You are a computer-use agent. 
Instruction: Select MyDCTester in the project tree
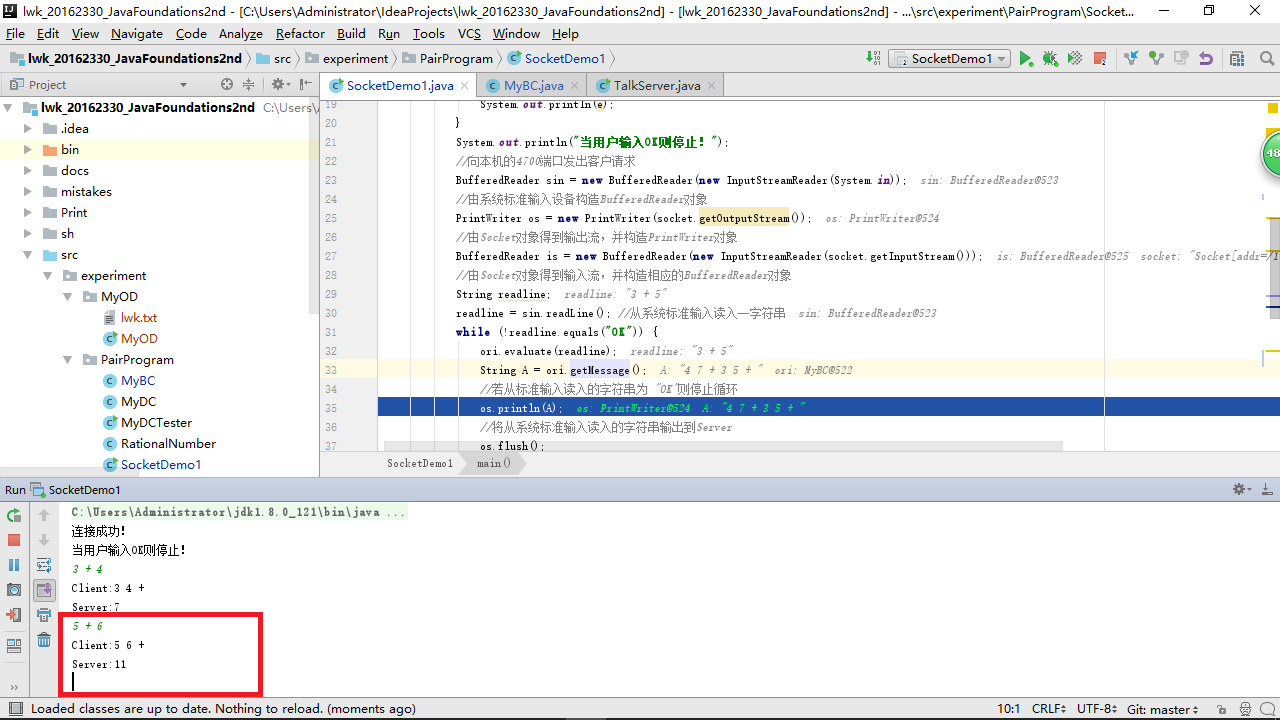(156, 422)
